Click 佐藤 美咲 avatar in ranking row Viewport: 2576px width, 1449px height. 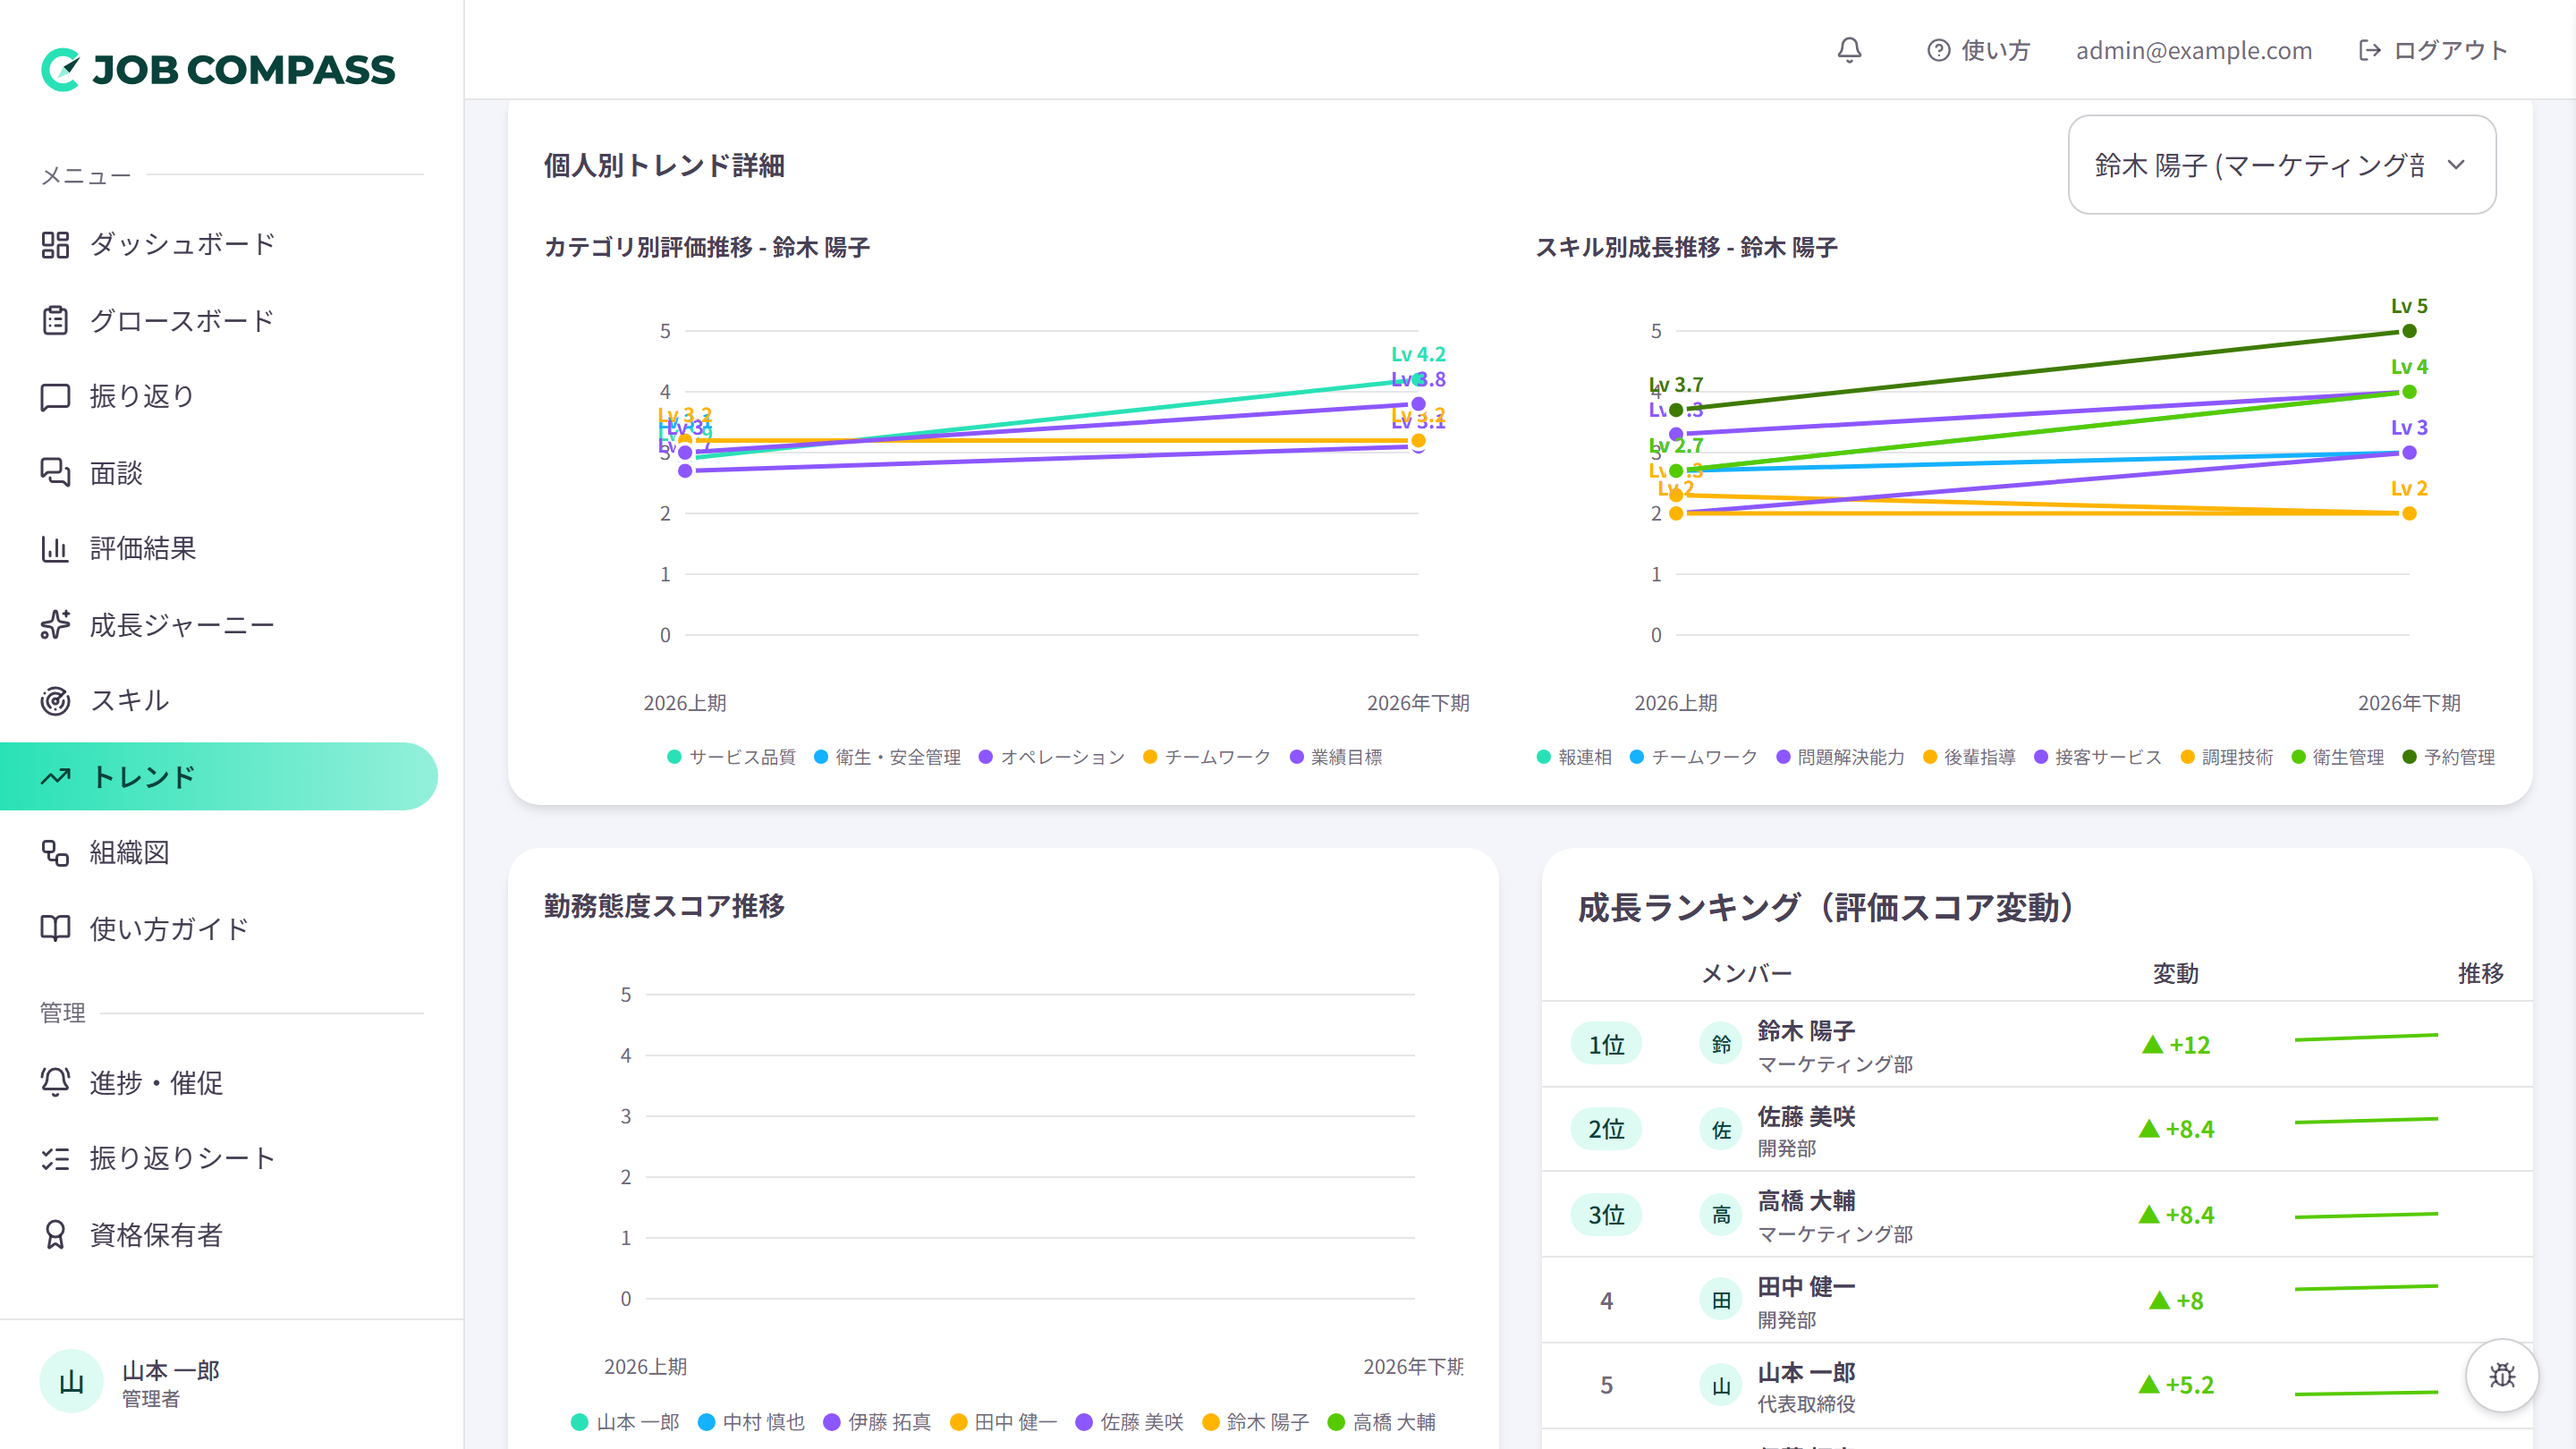point(1721,1130)
